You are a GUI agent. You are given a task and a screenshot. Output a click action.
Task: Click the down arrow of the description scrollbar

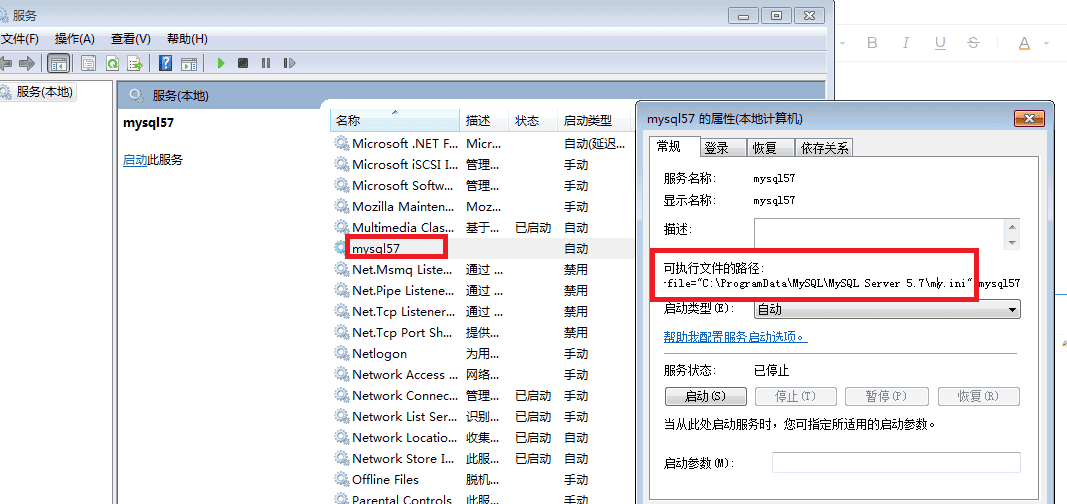pos(1012,242)
